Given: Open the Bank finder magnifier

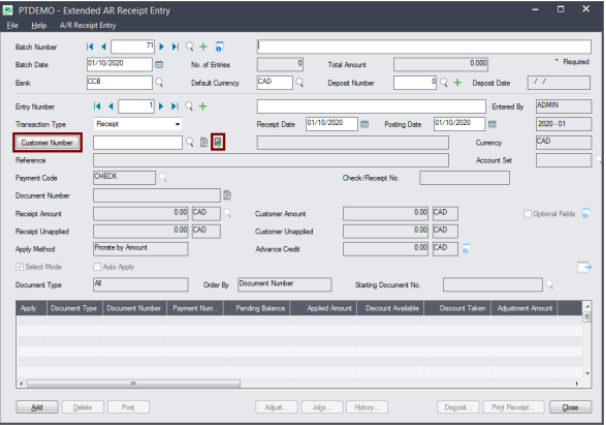Looking at the screenshot, I should click(159, 82).
